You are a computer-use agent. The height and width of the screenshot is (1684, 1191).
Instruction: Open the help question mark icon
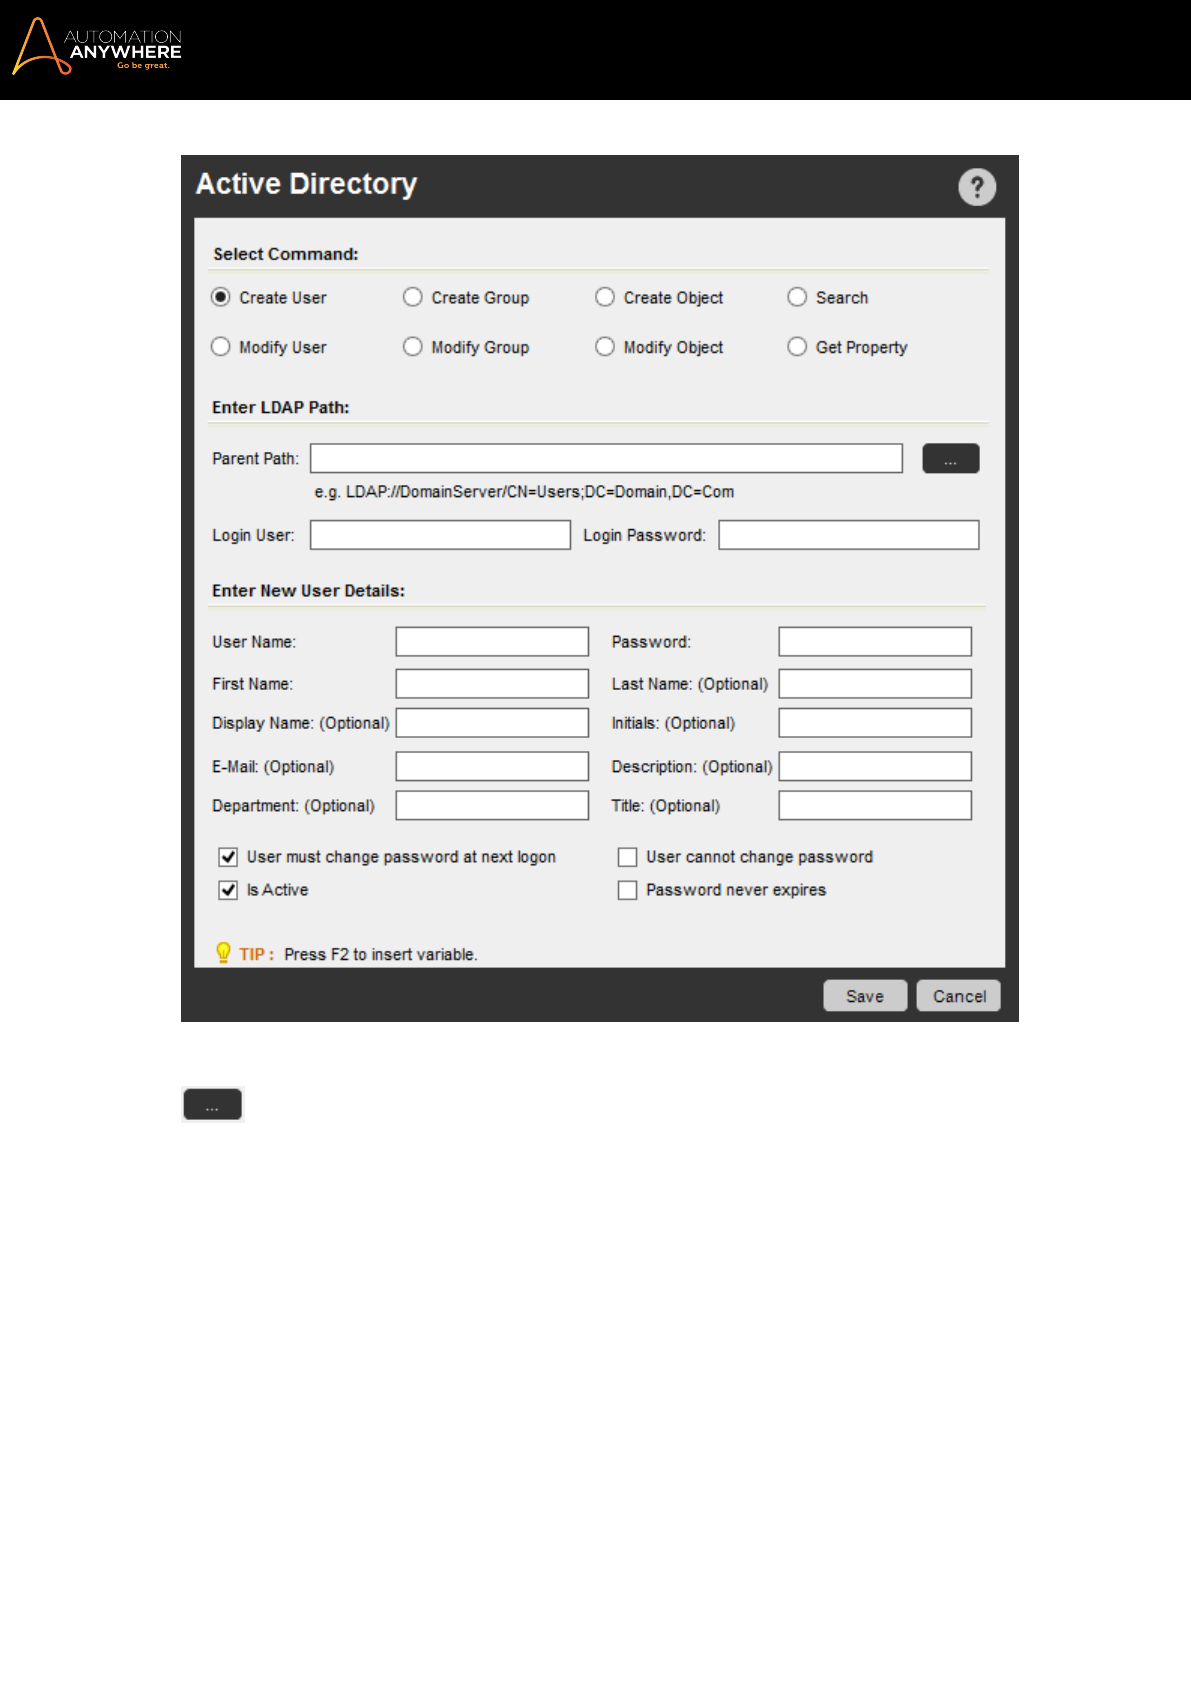[x=977, y=187]
